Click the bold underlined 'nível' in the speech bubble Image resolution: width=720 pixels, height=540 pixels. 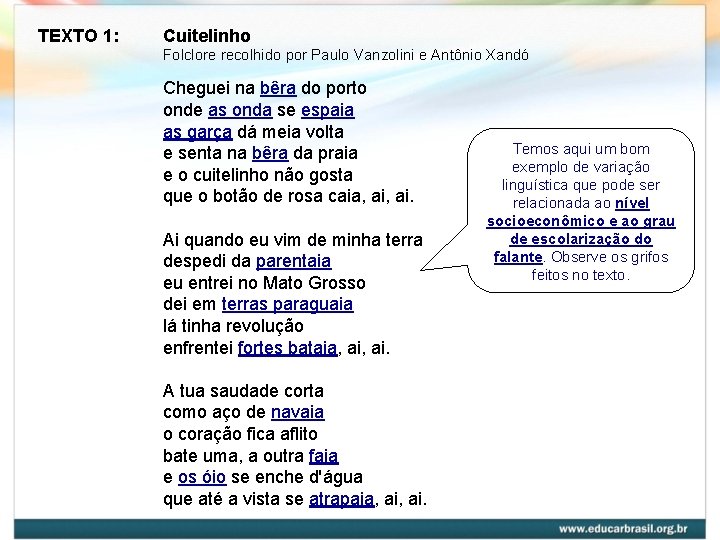tap(632, 203)
